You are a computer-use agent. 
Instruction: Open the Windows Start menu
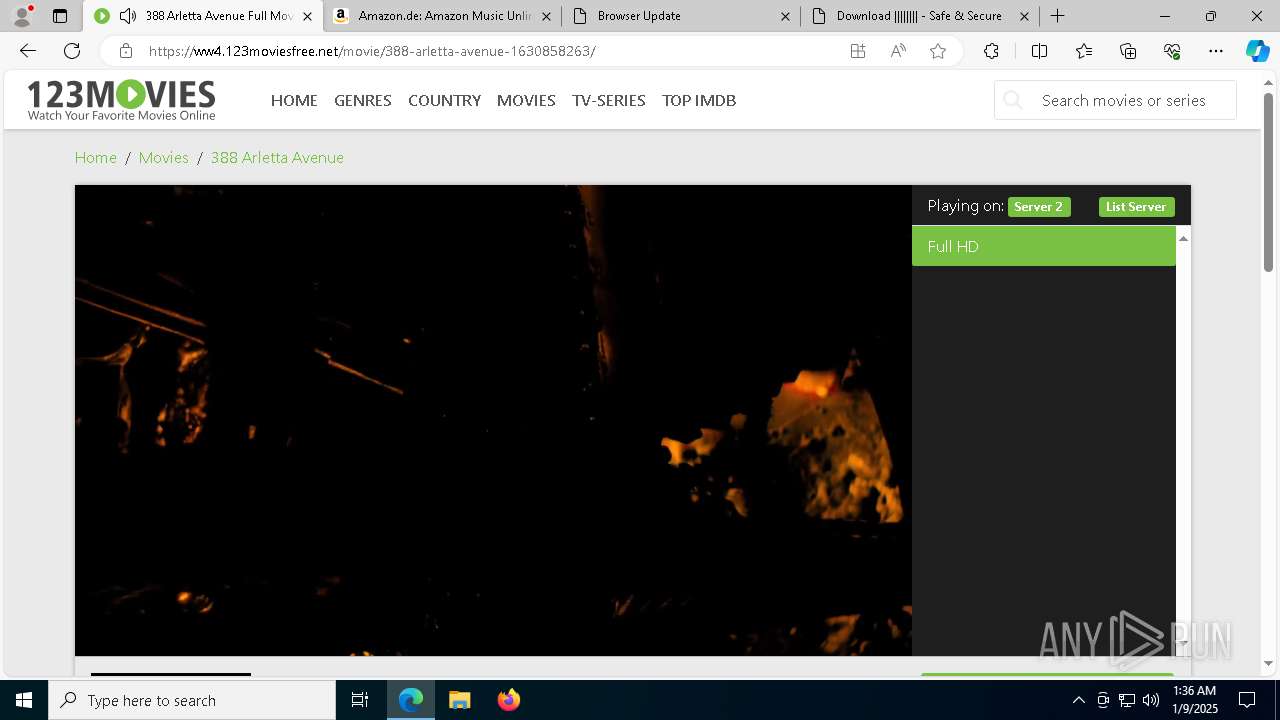[24, 700]
